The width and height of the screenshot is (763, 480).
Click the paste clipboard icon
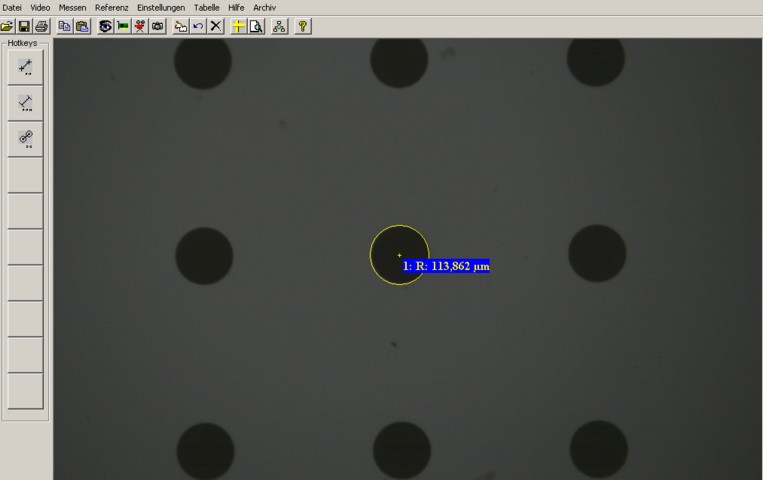click(82, 26)
